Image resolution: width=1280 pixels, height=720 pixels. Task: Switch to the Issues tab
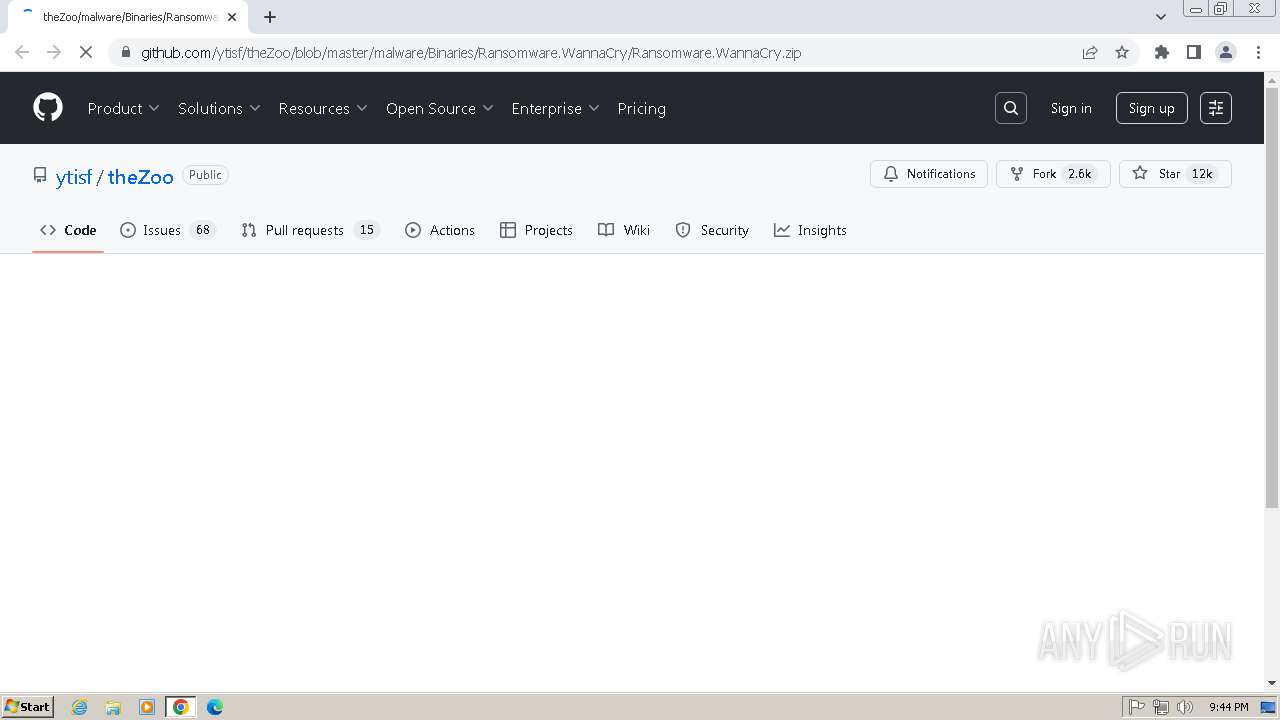pyautogui.click(x=167, y=230)
